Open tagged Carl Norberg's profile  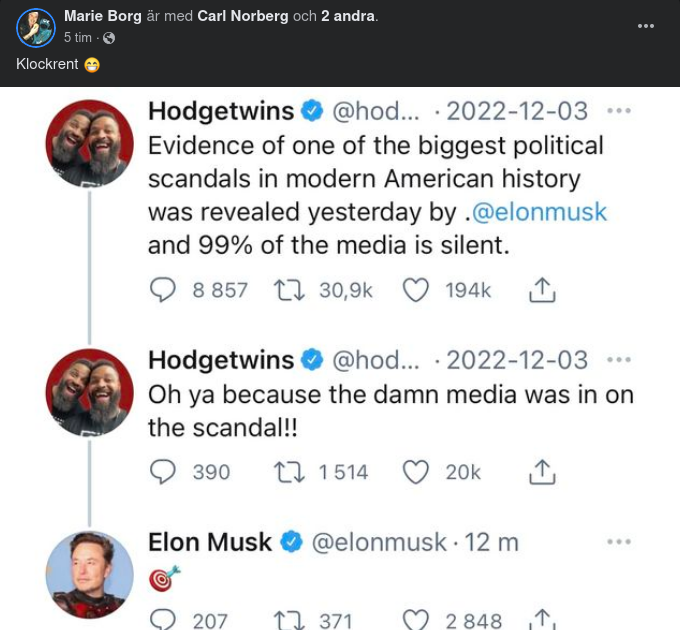click(239, 16)
